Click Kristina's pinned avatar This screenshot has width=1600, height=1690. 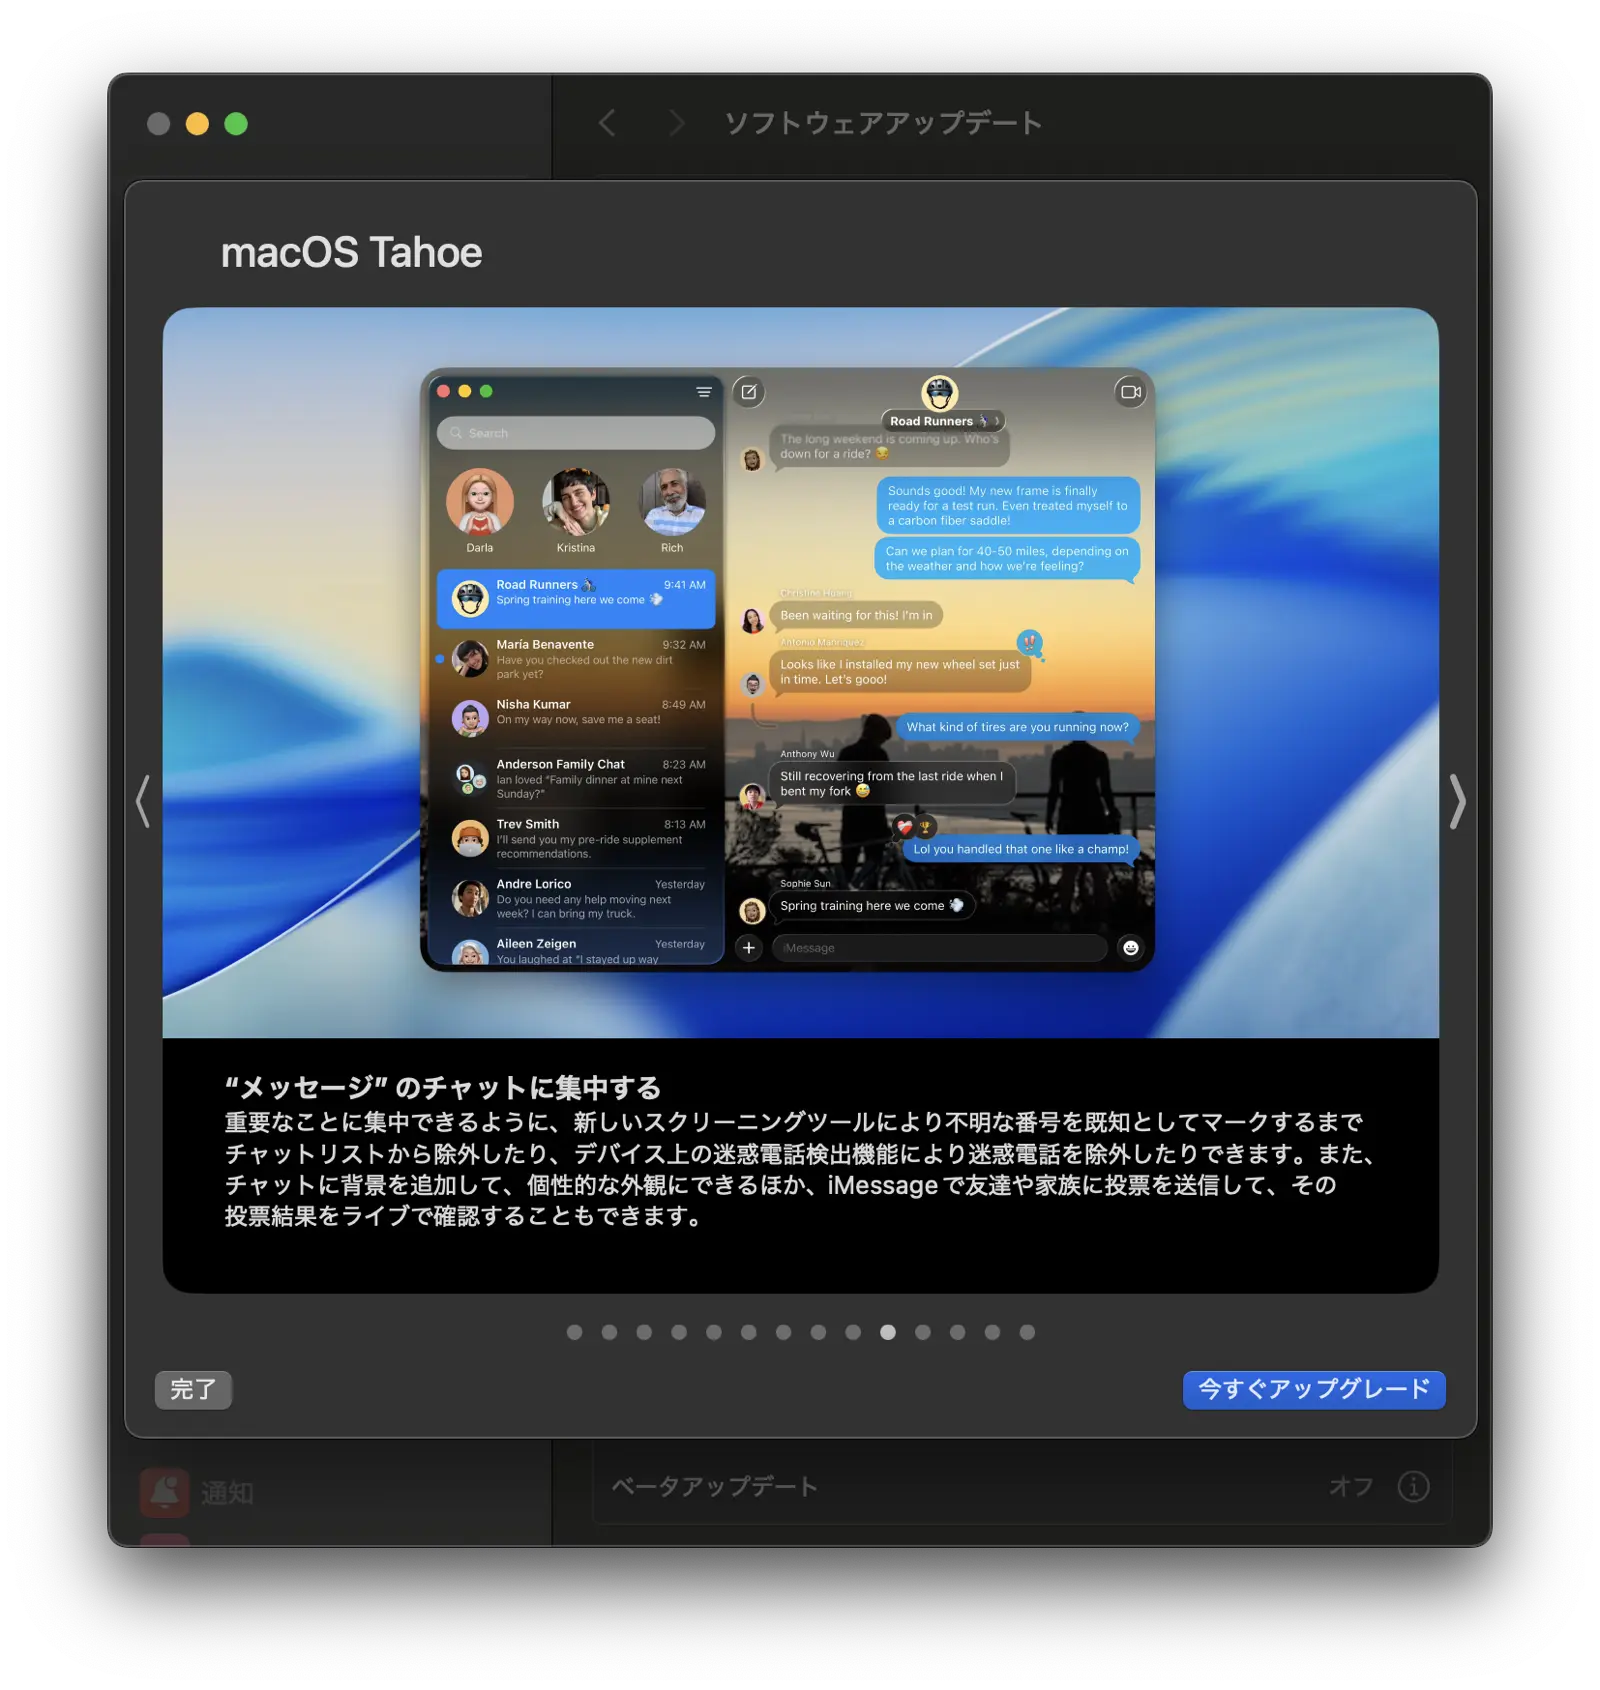[x=576, y=502]
